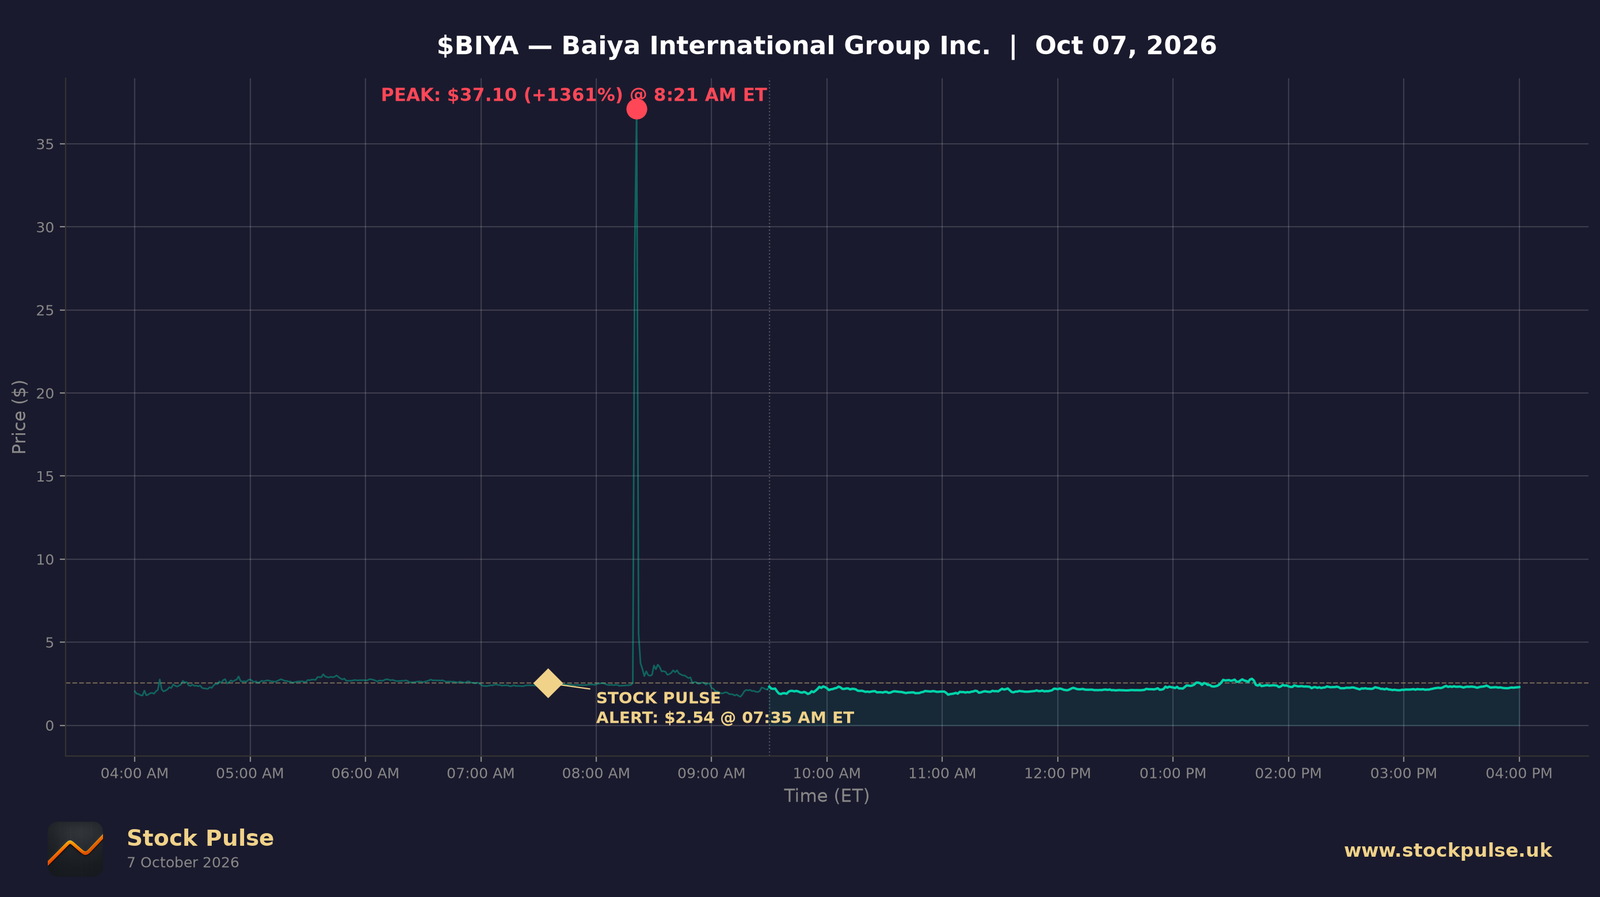Click the red peak price marker dot

pyautogui.click(x=636, y=109)
